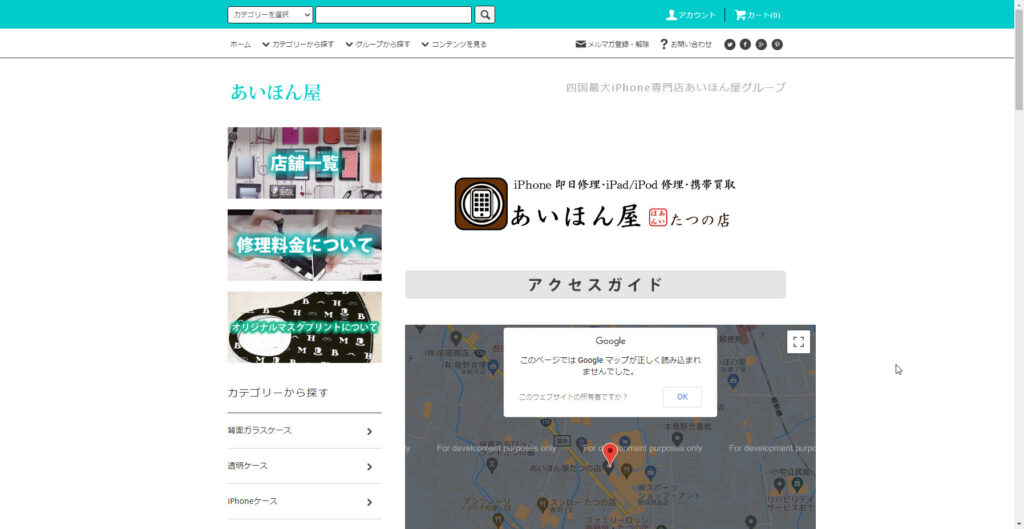Click the red map pin marker
The image size is (1024, 529).
click(609, 453)
